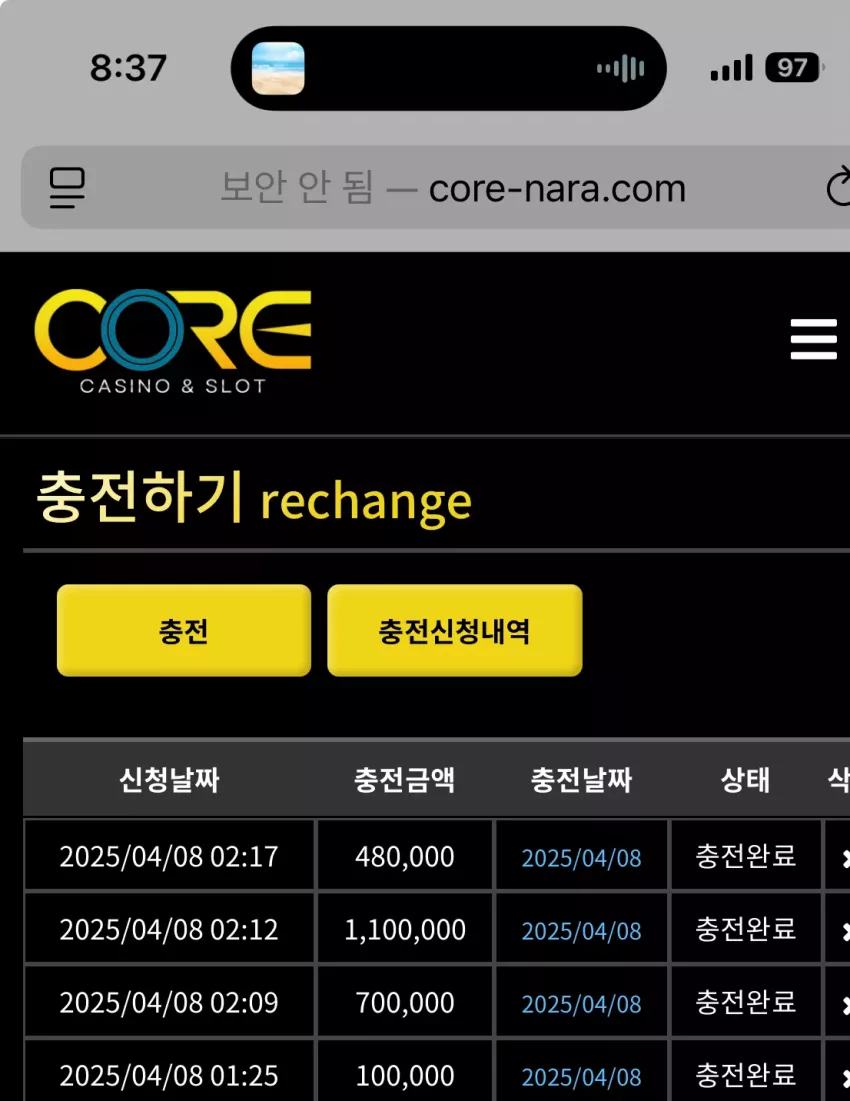Select the 2025/04/08 01:25 request date
This screenshot has width=850, height=1101.
click(x=169, y=1076)
